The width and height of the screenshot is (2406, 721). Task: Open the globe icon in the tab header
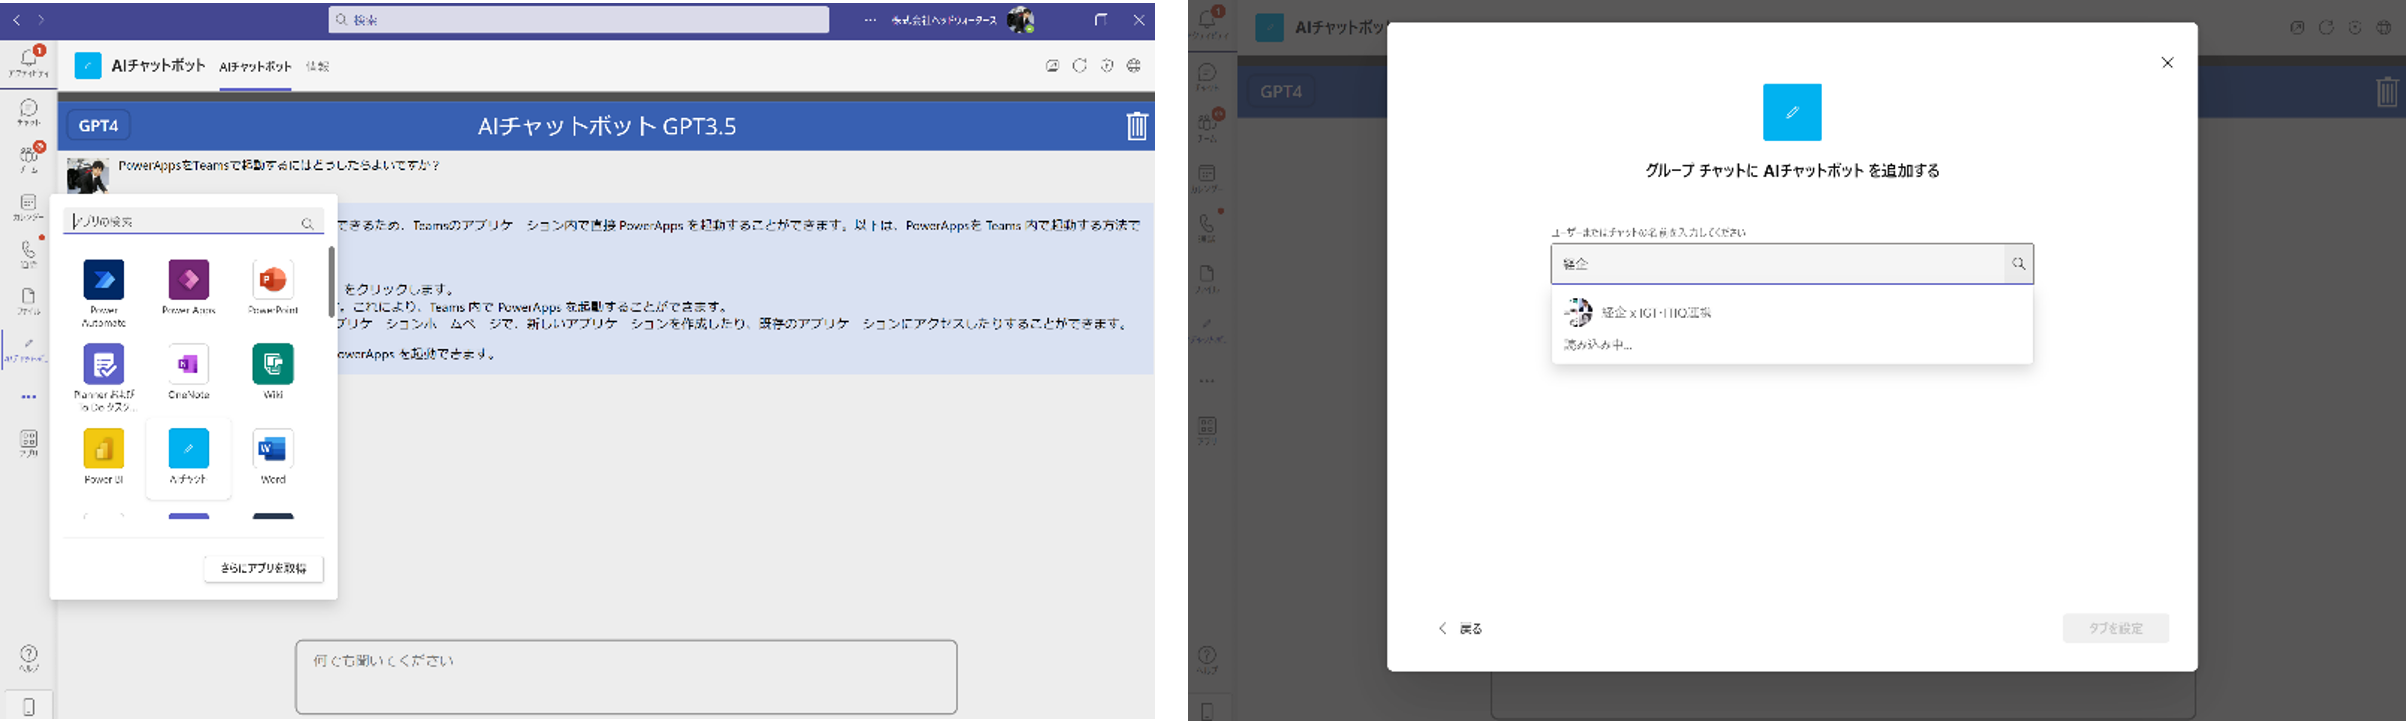point(1134,66)
